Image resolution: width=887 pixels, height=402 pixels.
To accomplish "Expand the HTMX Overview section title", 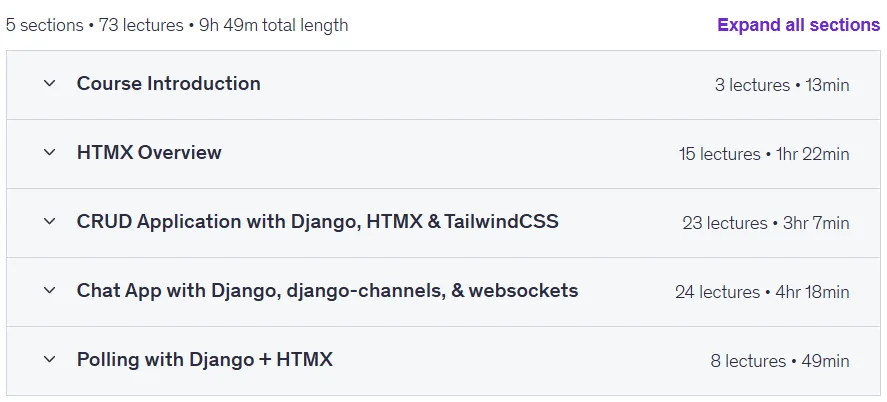I will 149,153.
